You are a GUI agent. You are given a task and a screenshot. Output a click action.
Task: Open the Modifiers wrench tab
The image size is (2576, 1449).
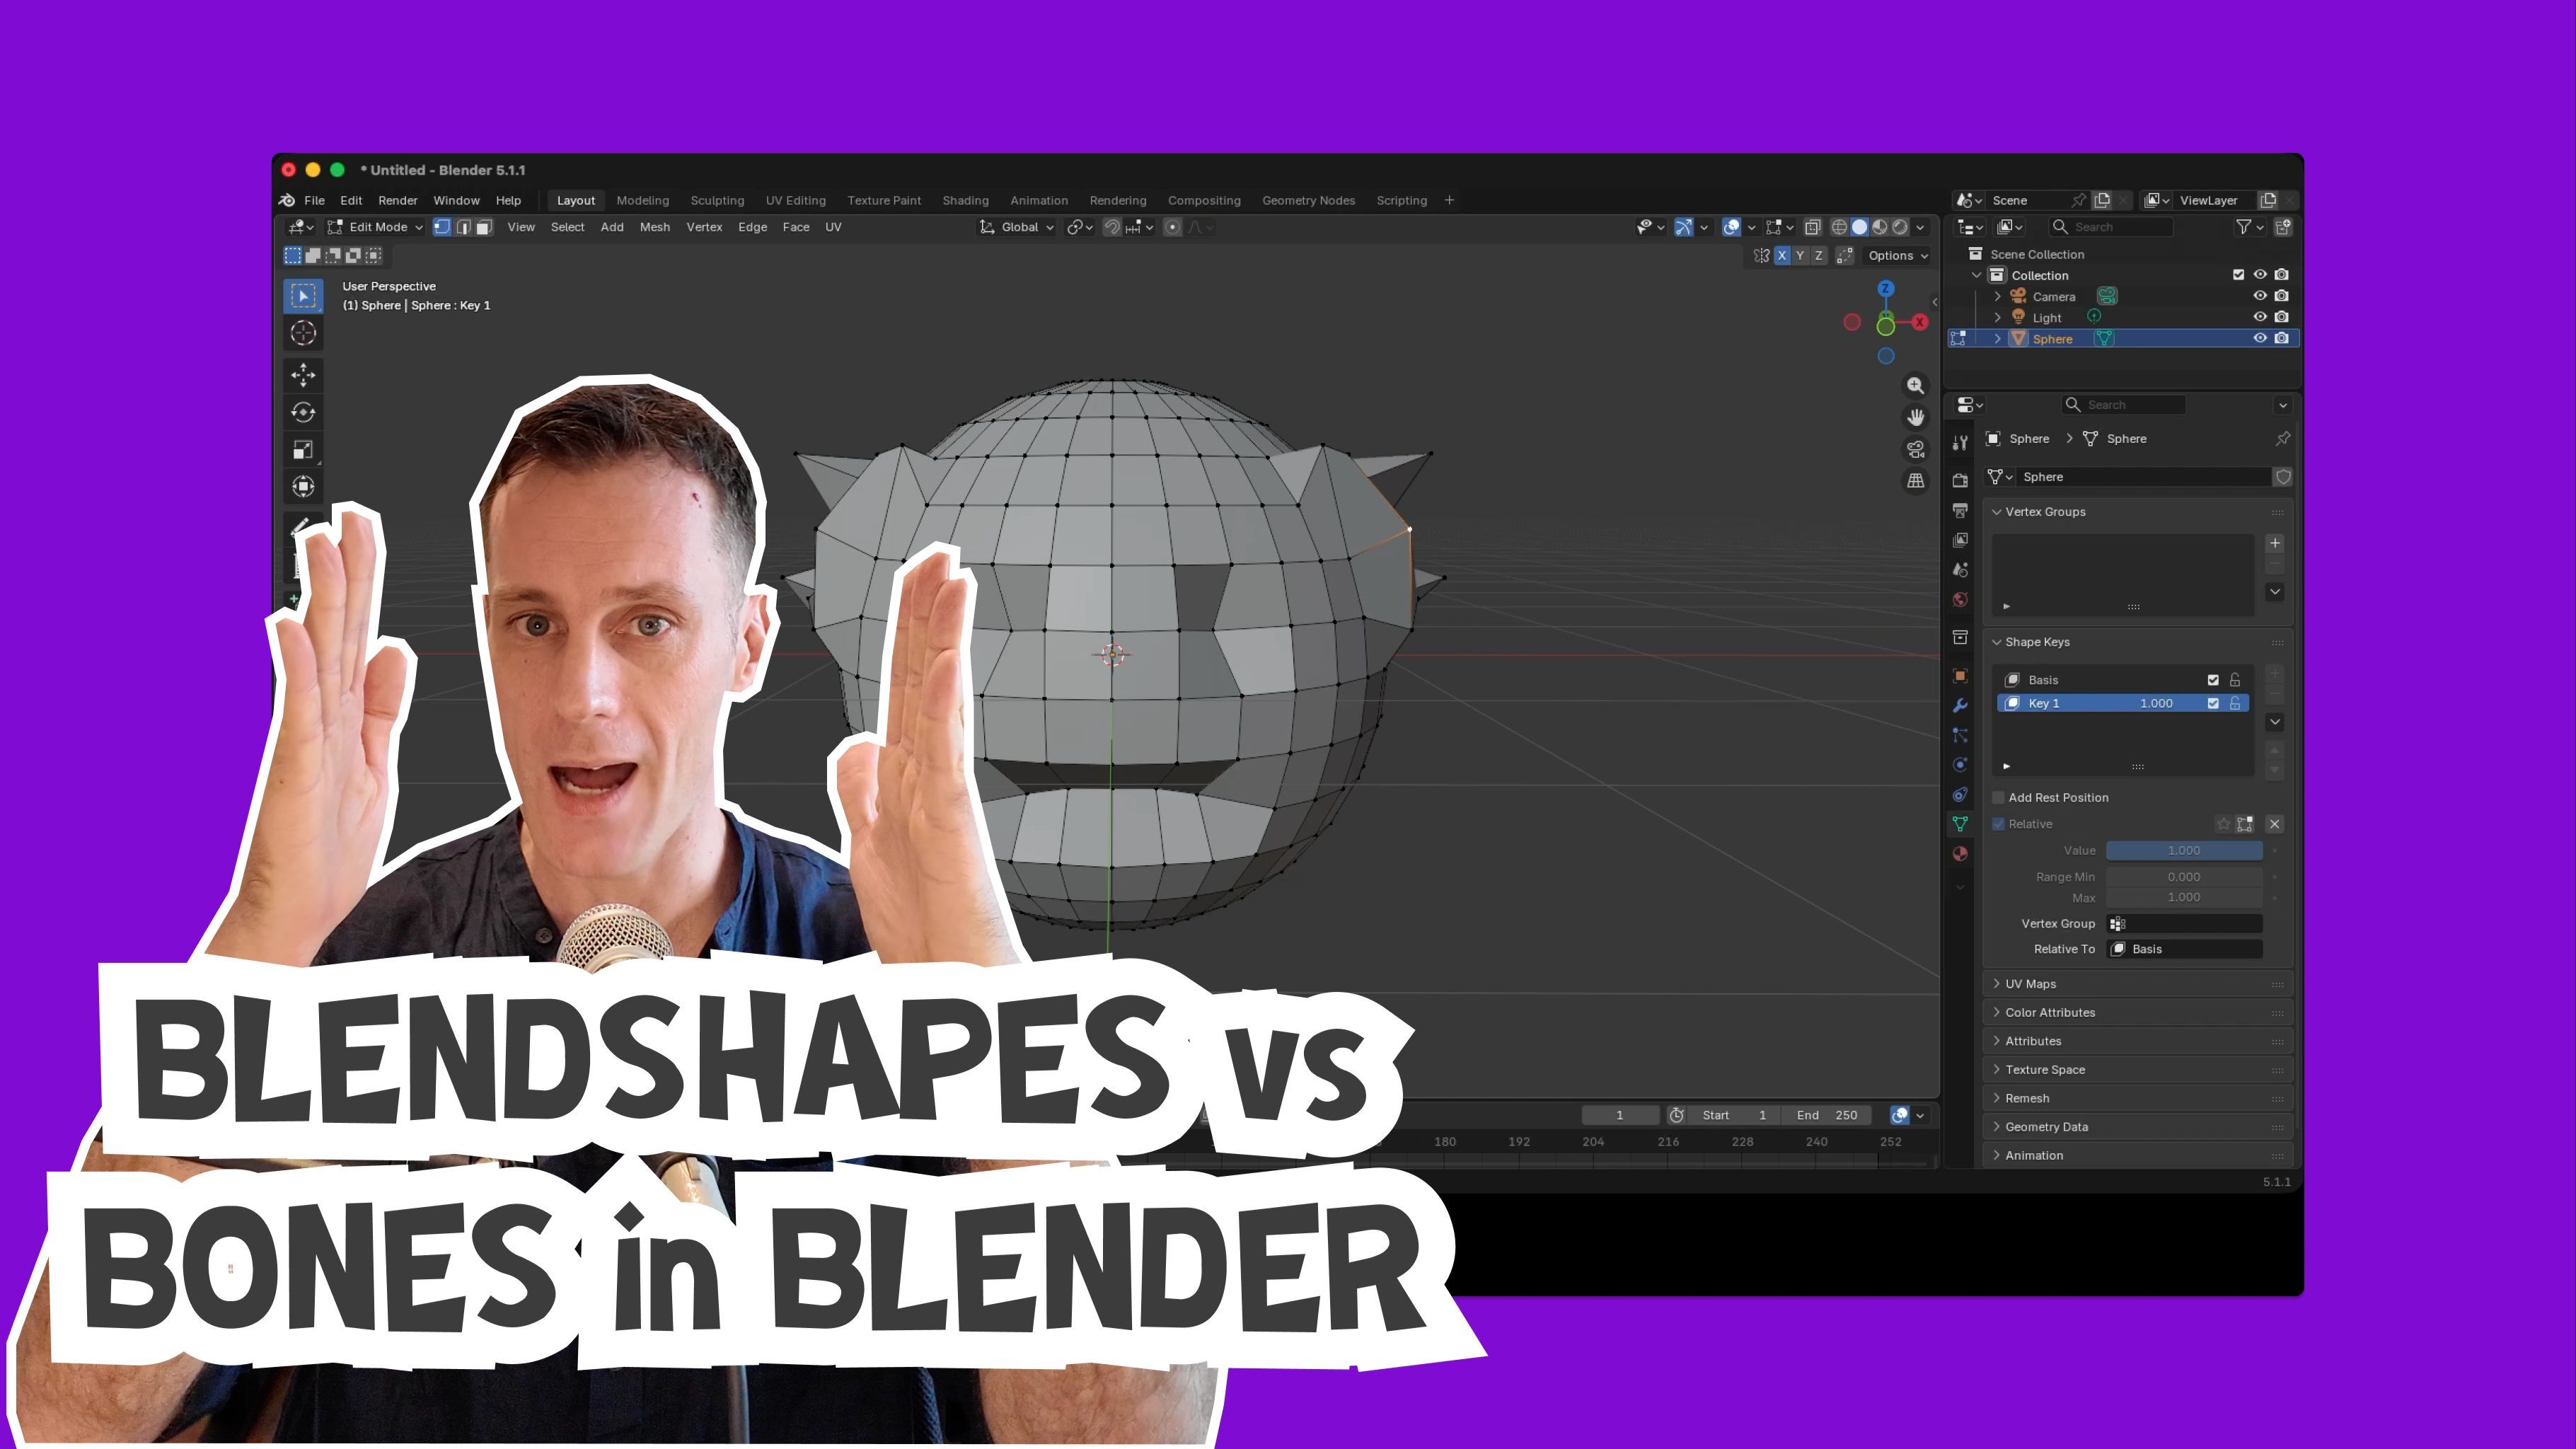coord(1960,706)
